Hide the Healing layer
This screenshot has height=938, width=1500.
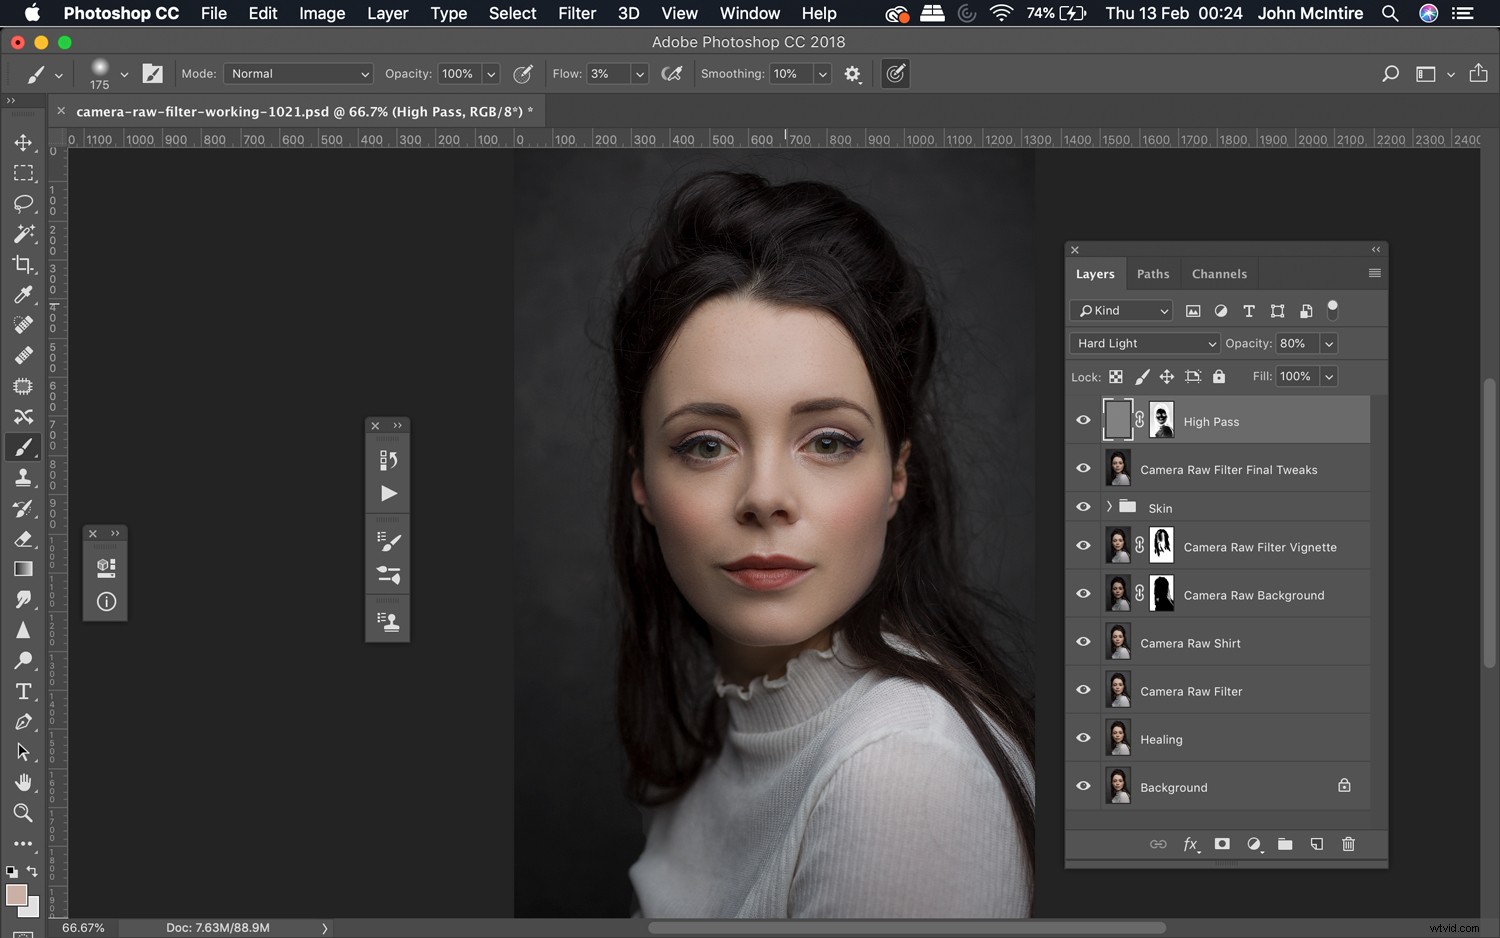coord(1083,738)
